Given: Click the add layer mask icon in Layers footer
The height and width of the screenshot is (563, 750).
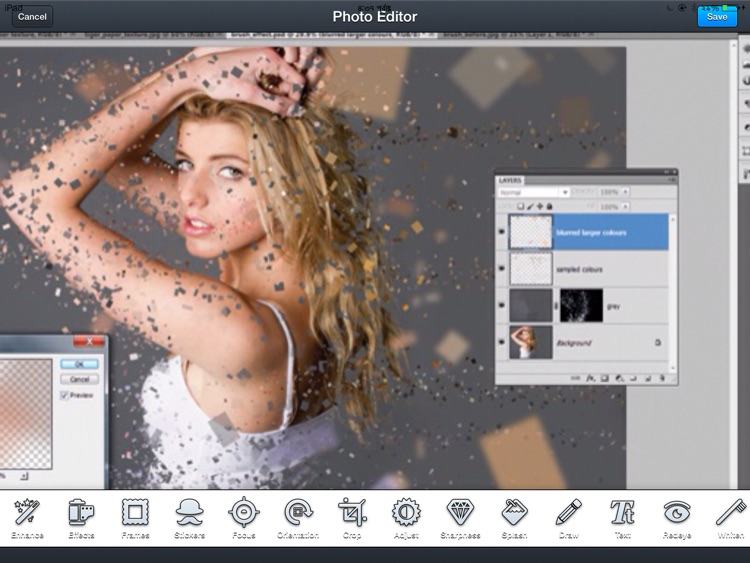Looking at the screenshot, I should tap(605, 378).
